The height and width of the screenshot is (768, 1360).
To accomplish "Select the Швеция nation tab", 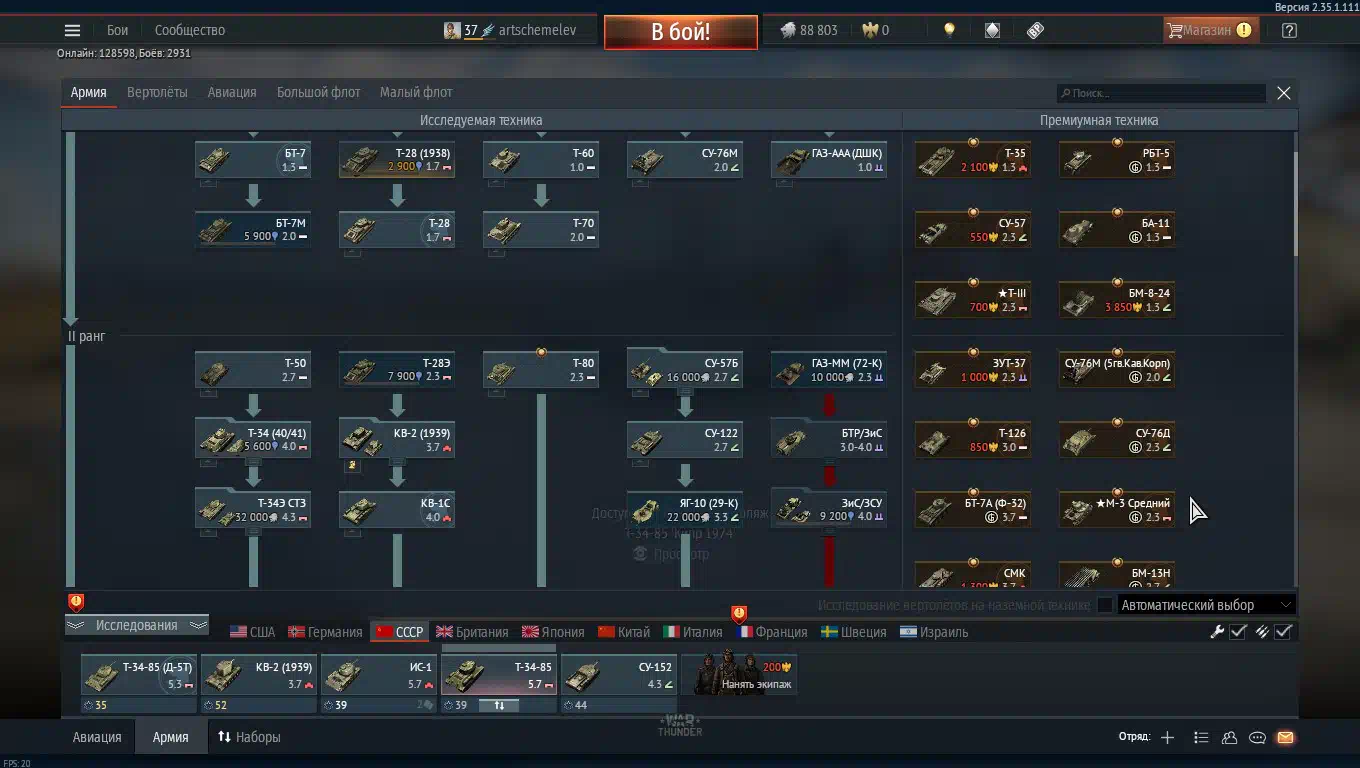I will point(854,632).
